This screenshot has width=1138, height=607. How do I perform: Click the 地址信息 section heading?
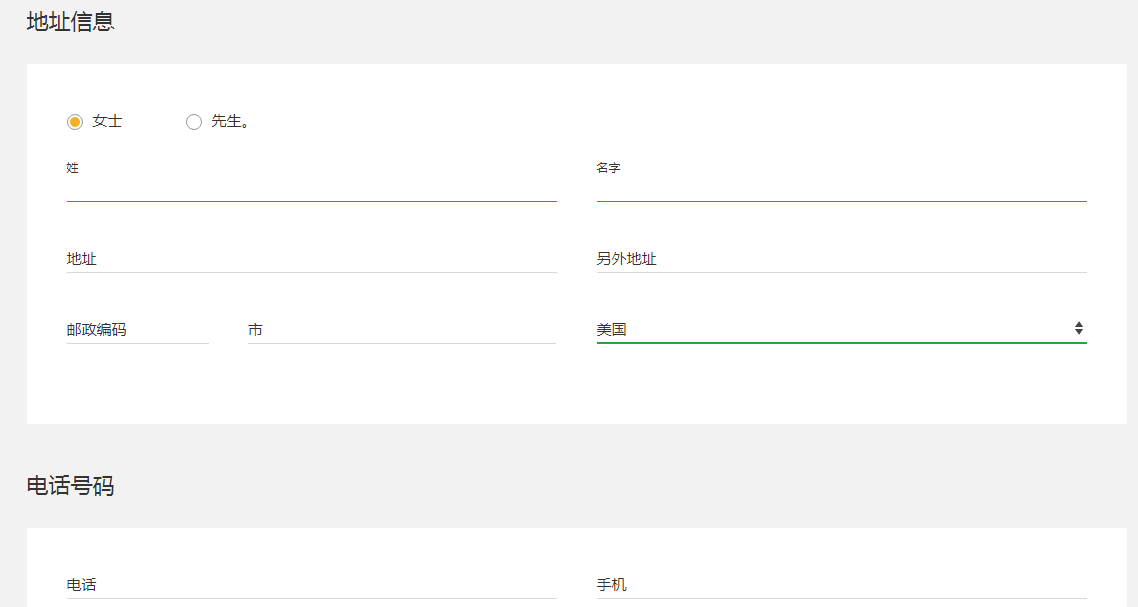click(x=70, y=22)
